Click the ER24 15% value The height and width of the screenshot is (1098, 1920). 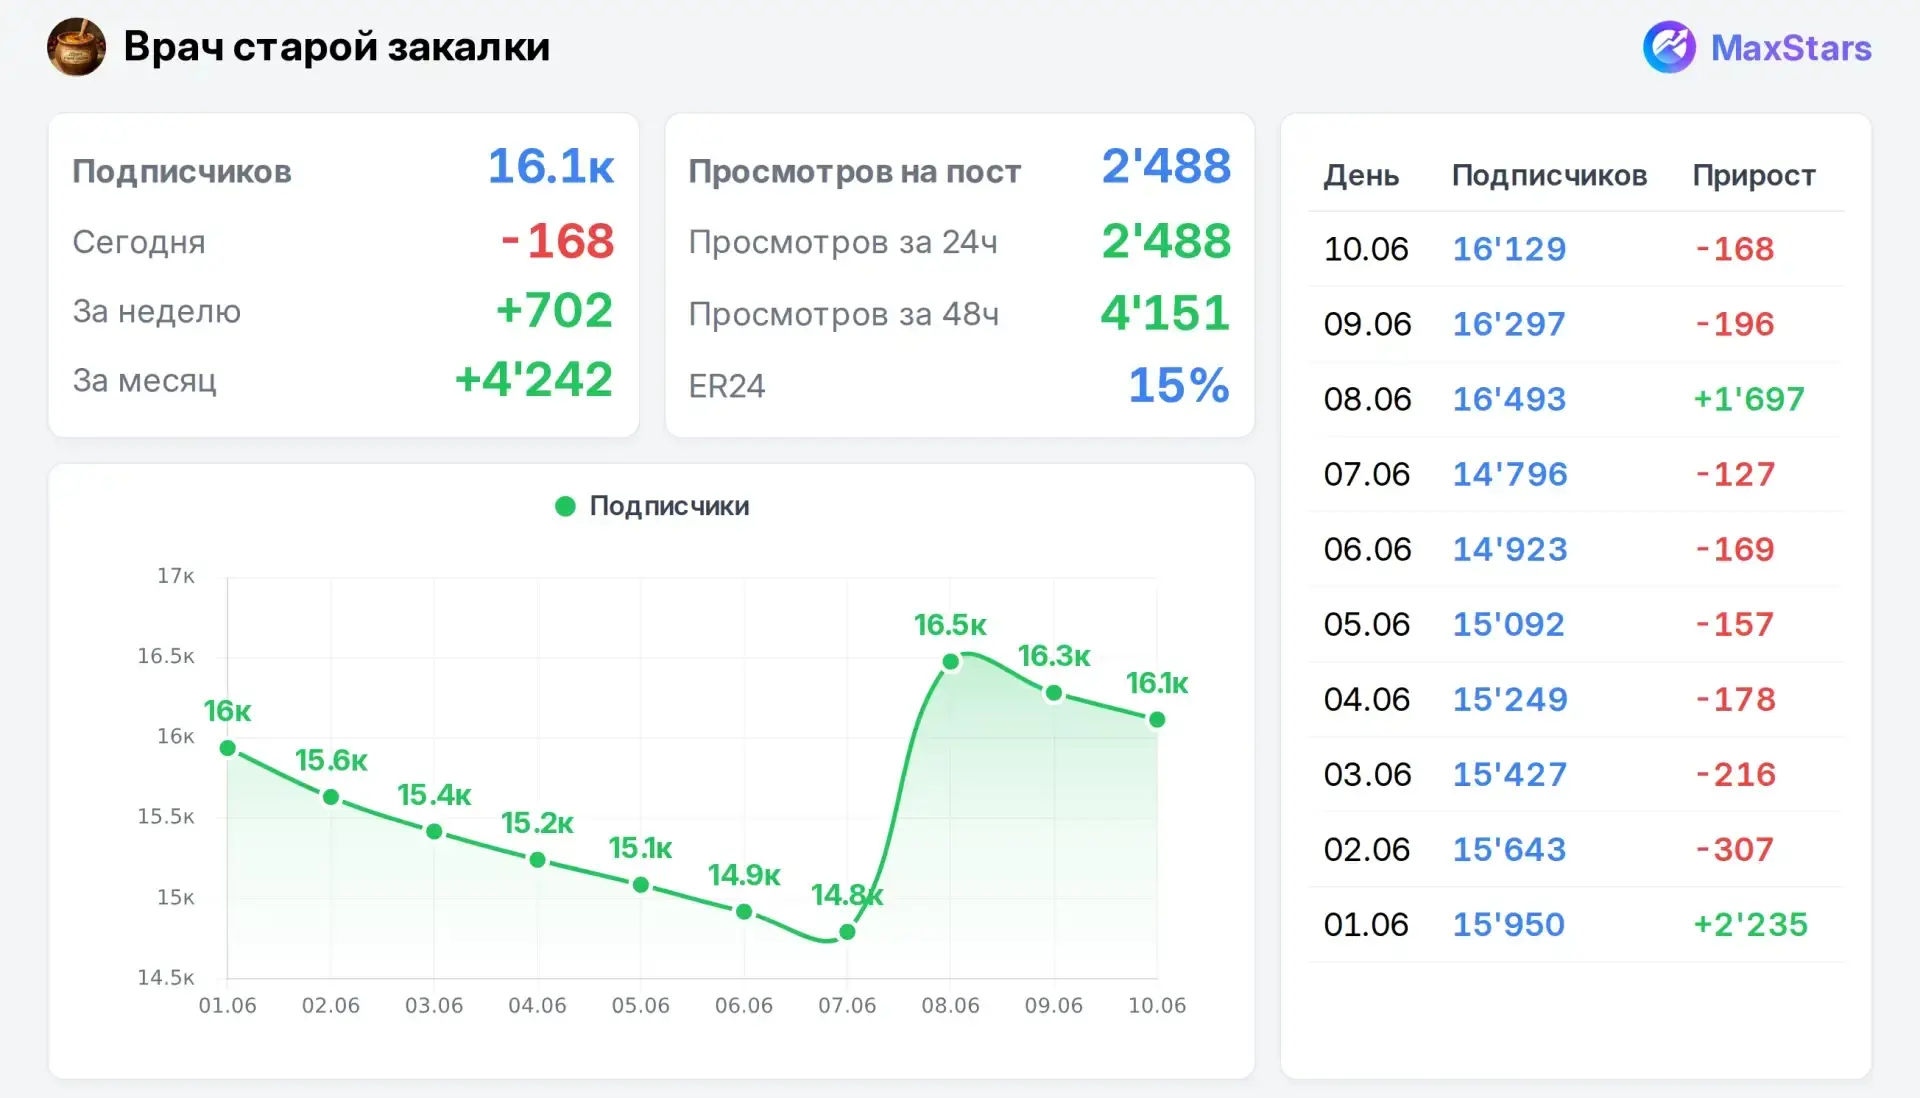[x=1179, y=385]
